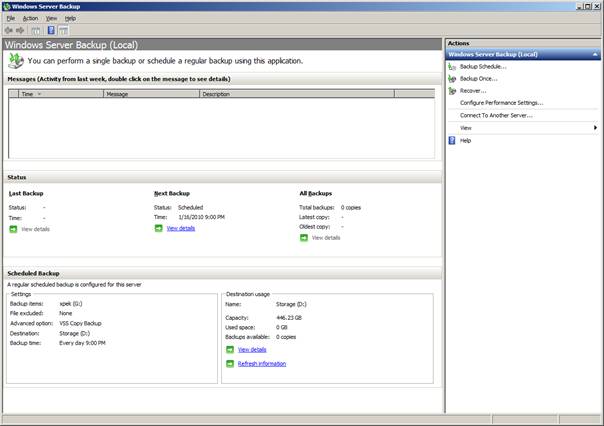Open the Action menu
The image size is (604, 426).
point(30,18)
